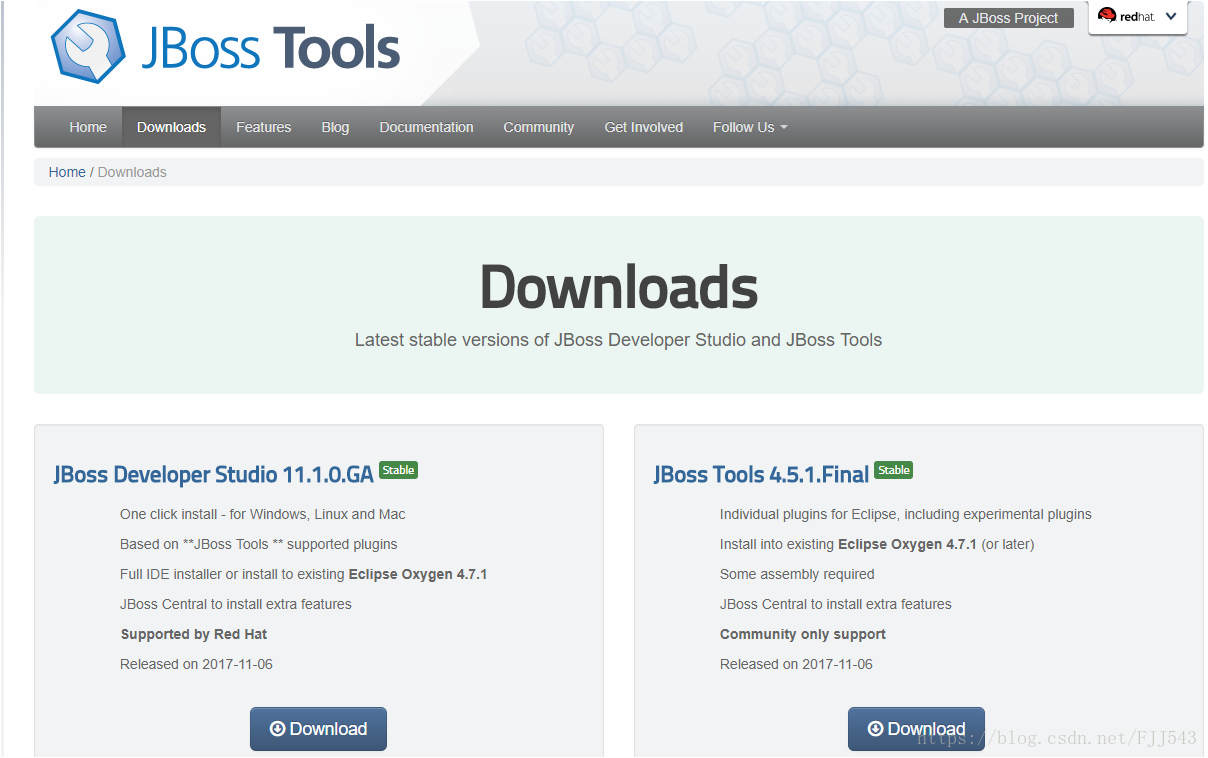1208x758 pixels.
Task: Click the large Downloads page heading
Action: 619,287
